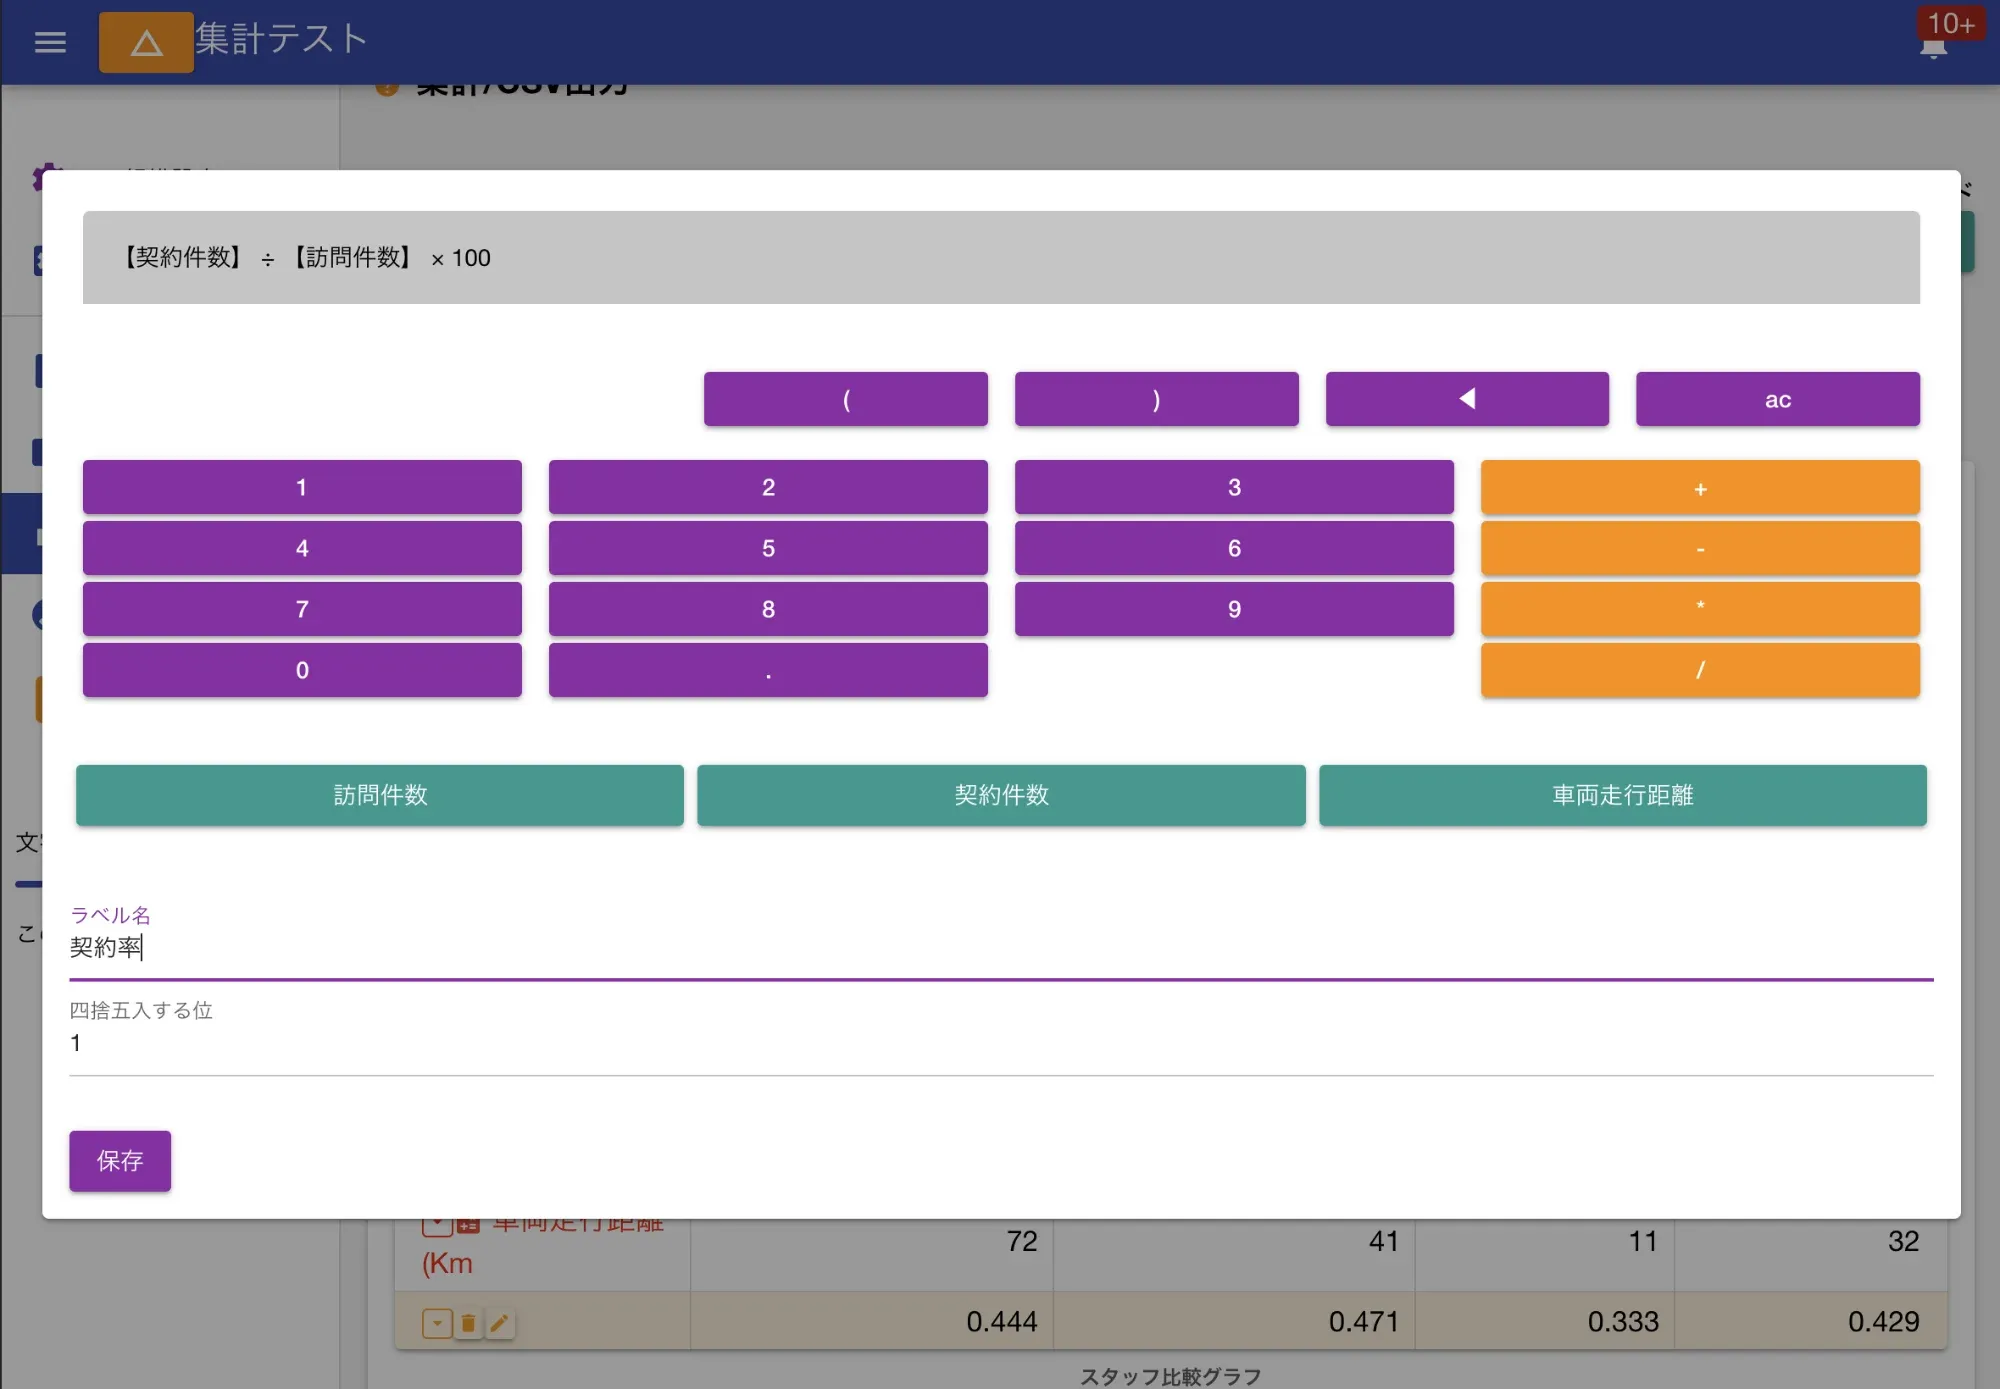Insert an open parenthesis
The height and width of the screenshot is (1389, 2000).
coord(845,399)
